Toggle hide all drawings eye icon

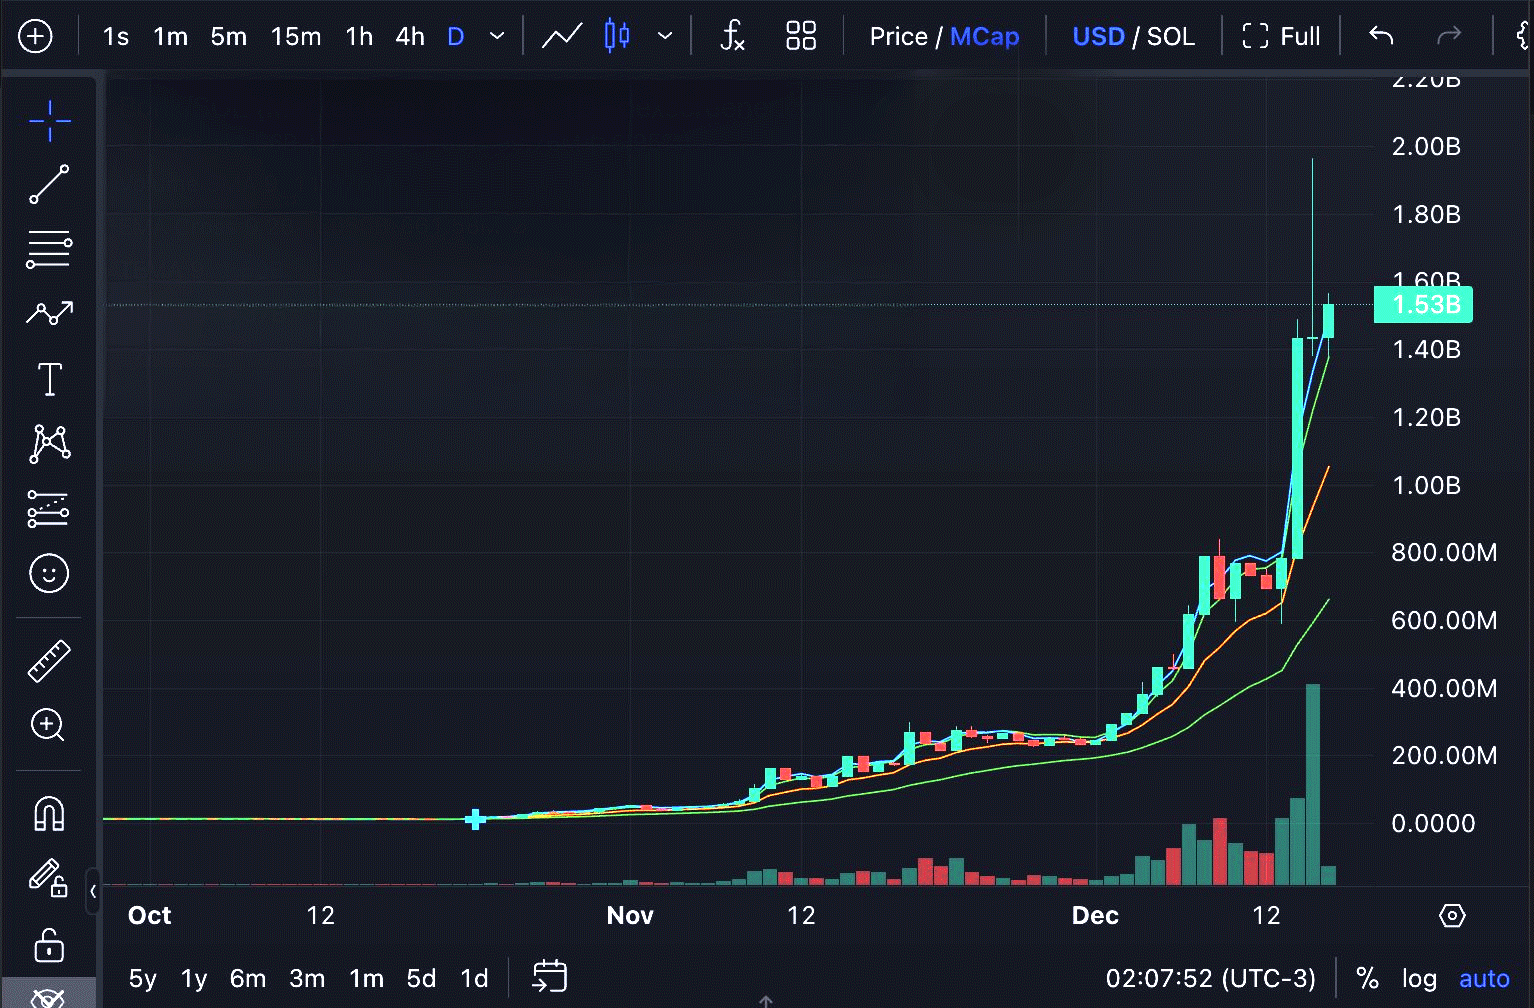point(48,997)
